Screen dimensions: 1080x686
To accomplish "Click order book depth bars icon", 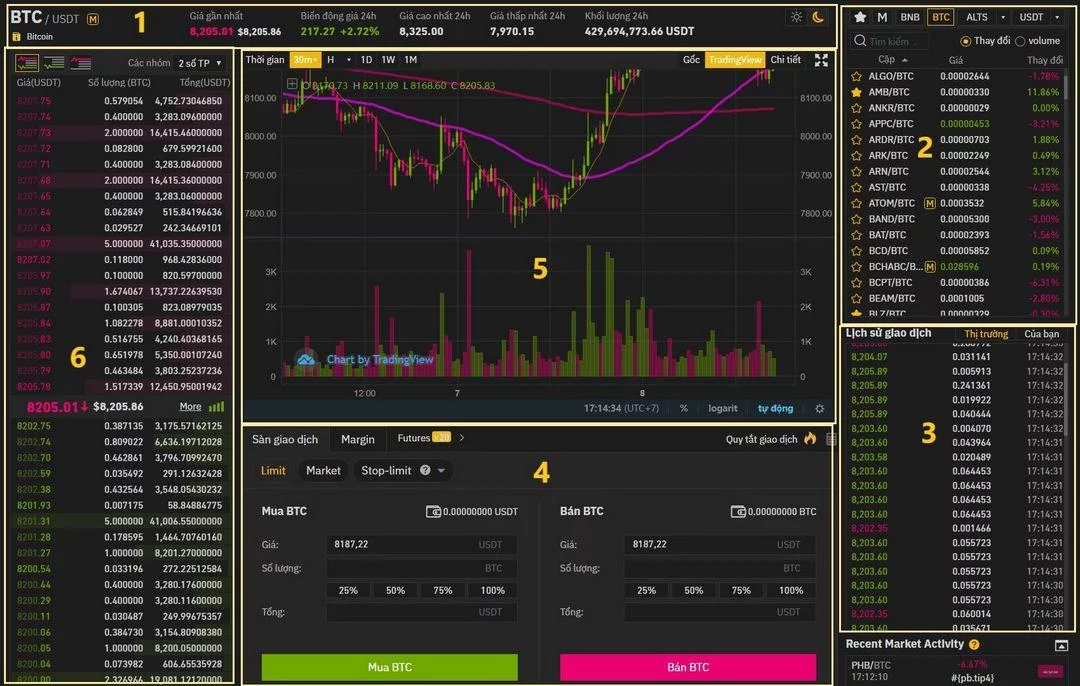I will pos(216,407).
